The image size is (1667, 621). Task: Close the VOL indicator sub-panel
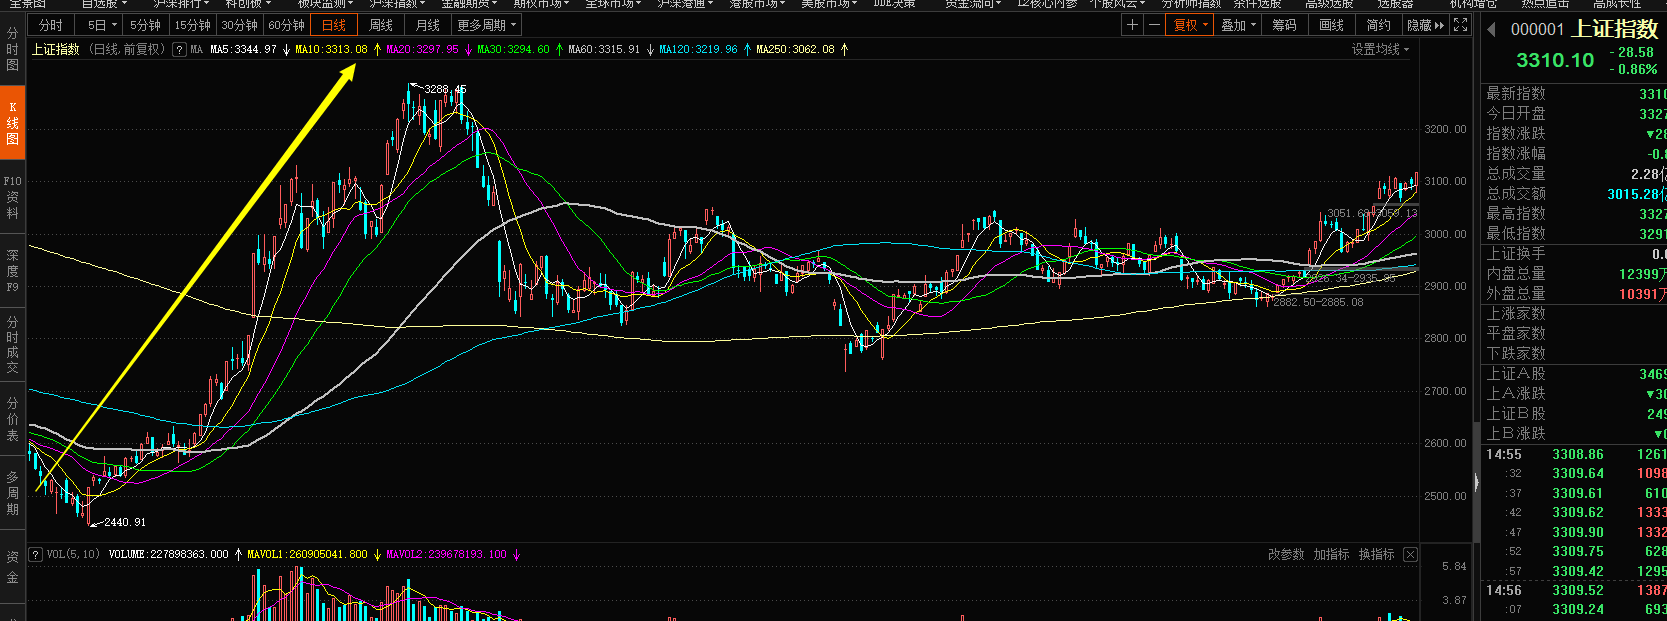click(1410, 554)
